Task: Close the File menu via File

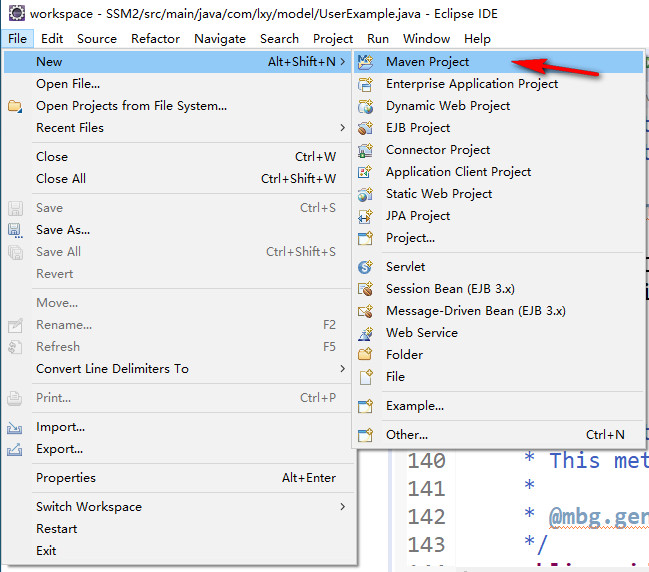Action: pos(17,39)
